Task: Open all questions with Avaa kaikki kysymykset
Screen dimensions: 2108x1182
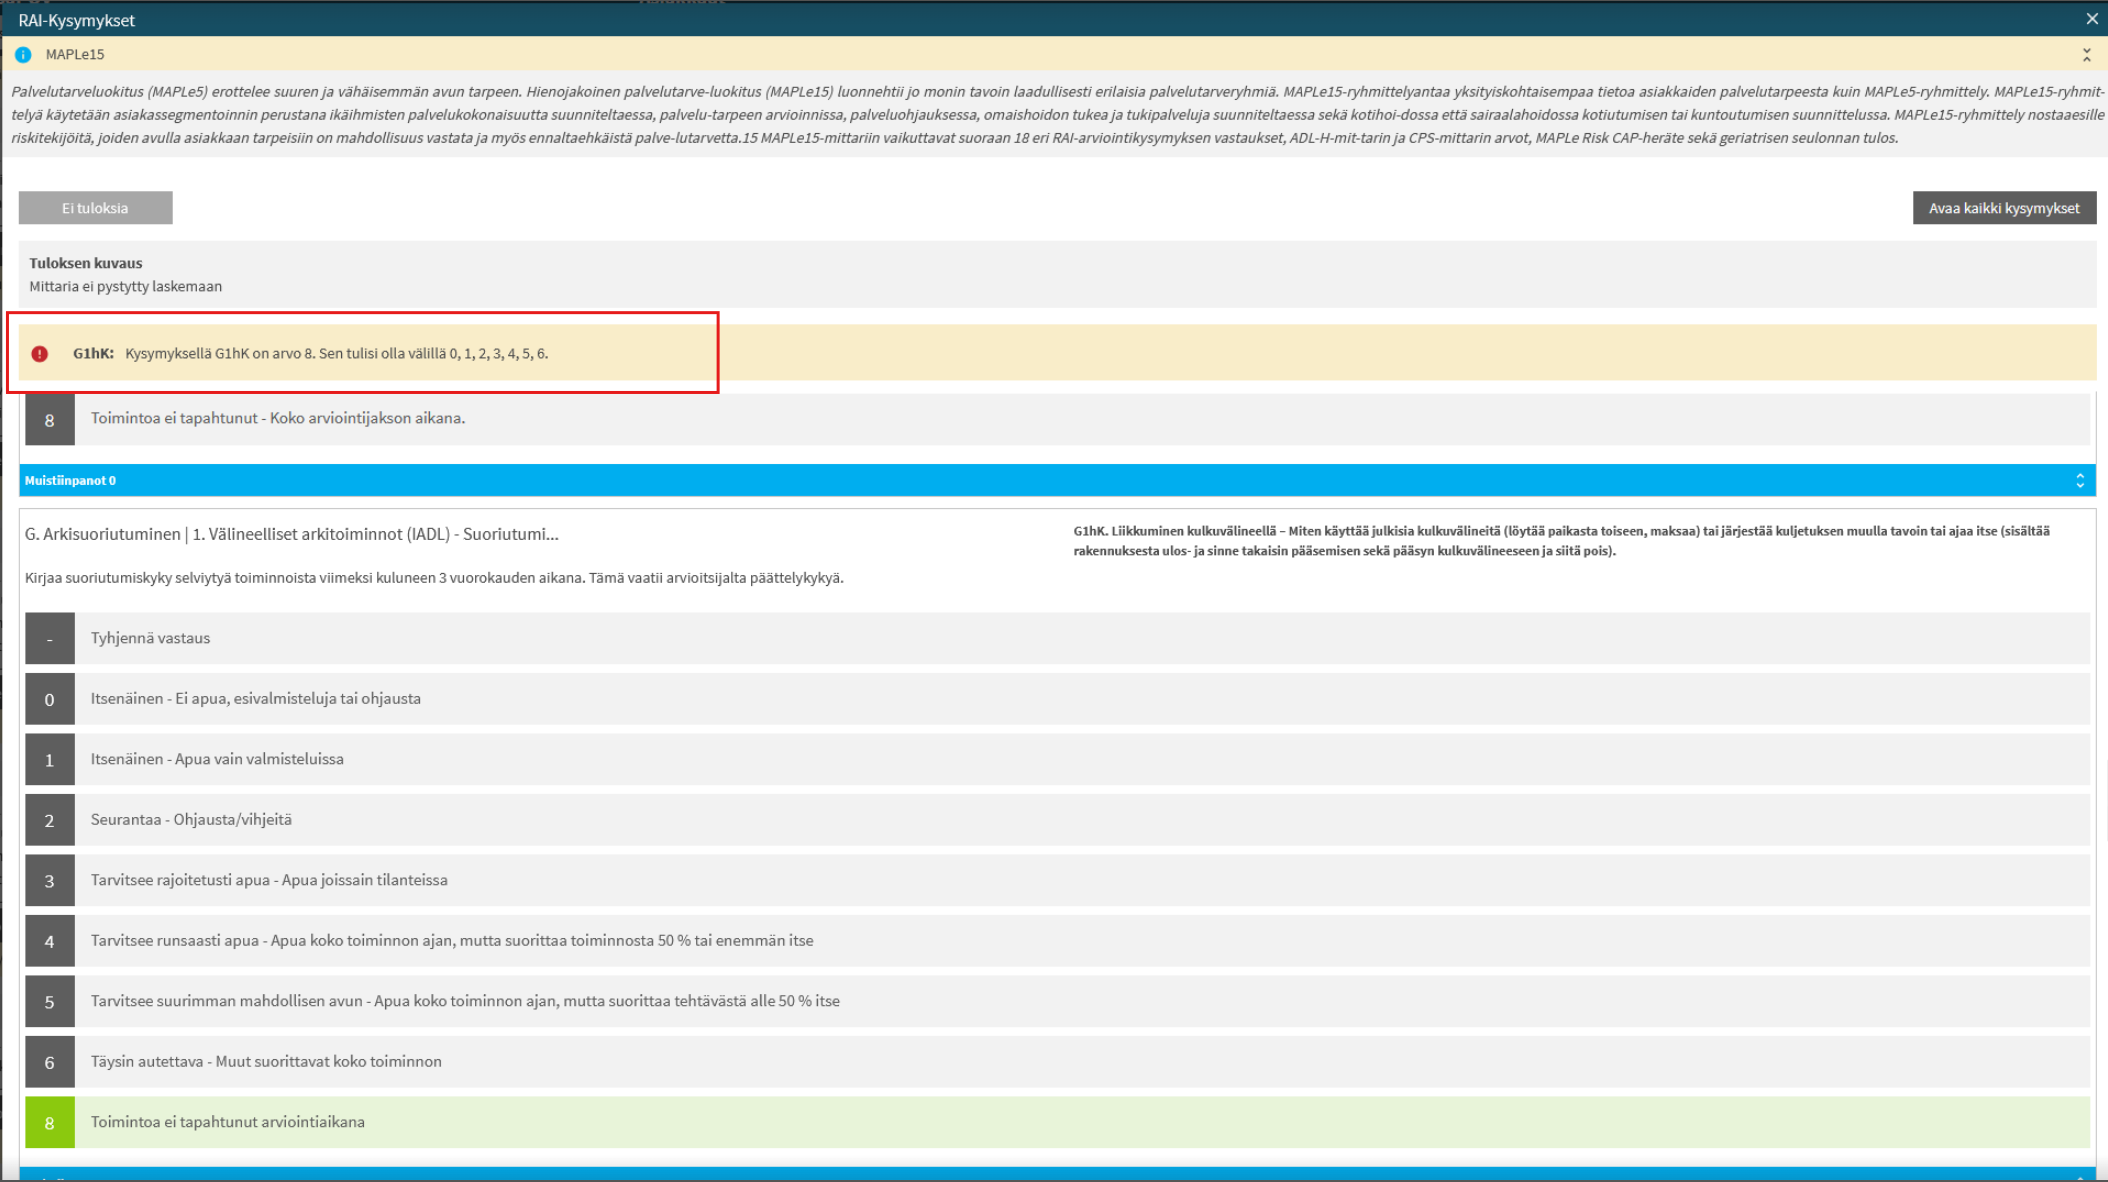Action: point(2003,208)
